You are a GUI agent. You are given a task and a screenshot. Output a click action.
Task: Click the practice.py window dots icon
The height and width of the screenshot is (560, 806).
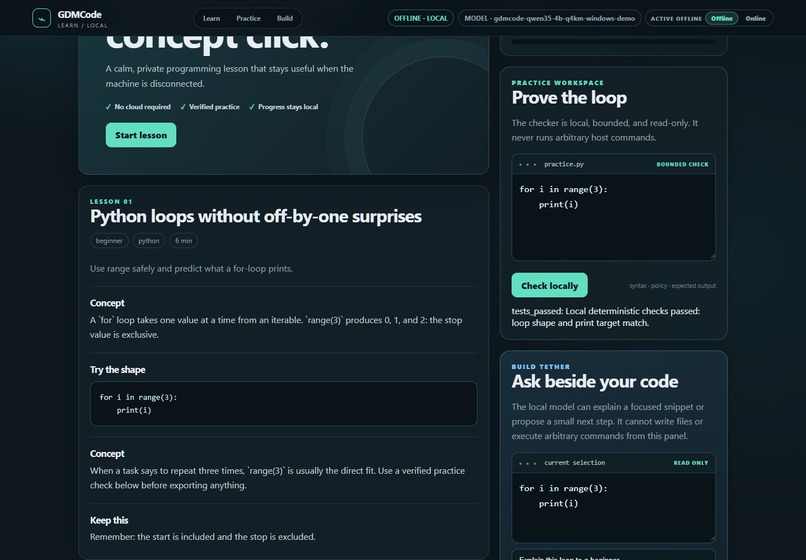click(528, 165)
